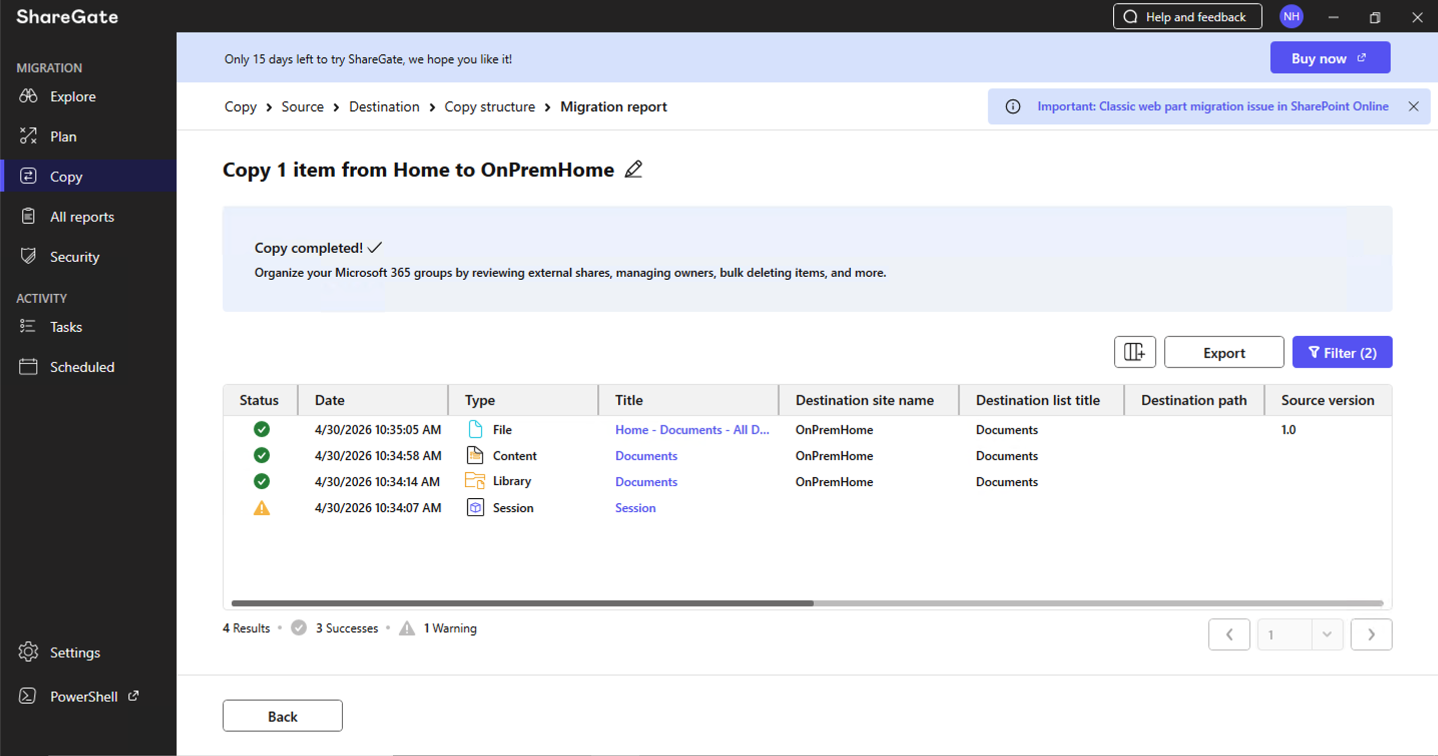Screen dimensions: 1438x756
Task: Go to Explore in the sidebar
Action: [73, 96]
